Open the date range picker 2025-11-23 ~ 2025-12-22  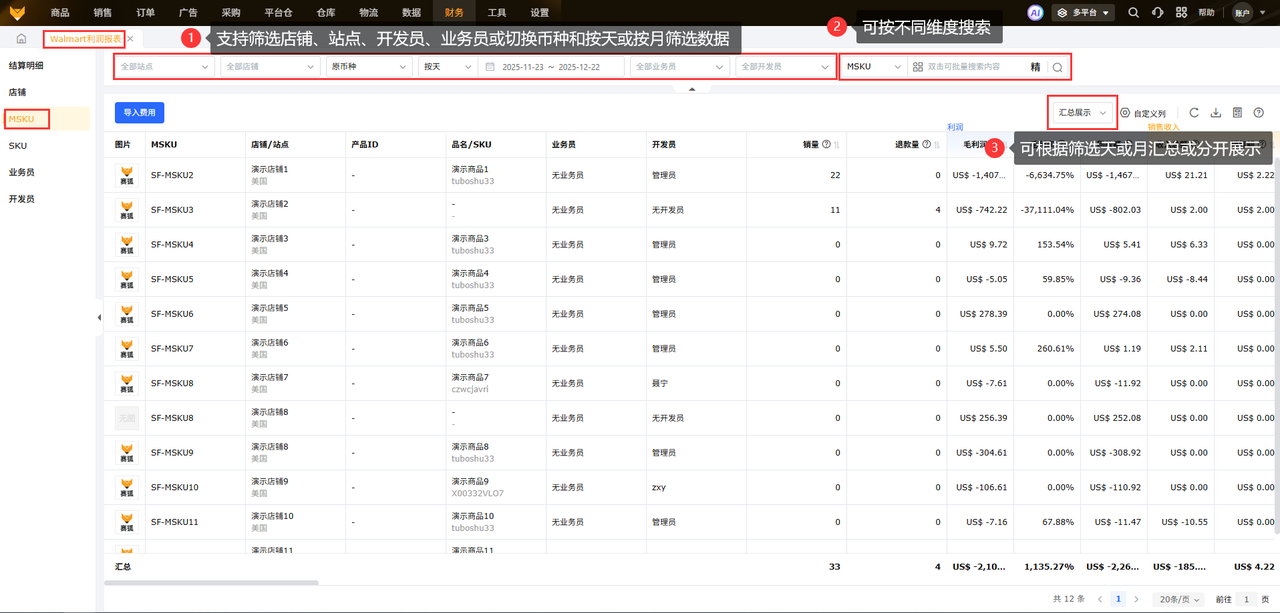(x=552, y=67)
